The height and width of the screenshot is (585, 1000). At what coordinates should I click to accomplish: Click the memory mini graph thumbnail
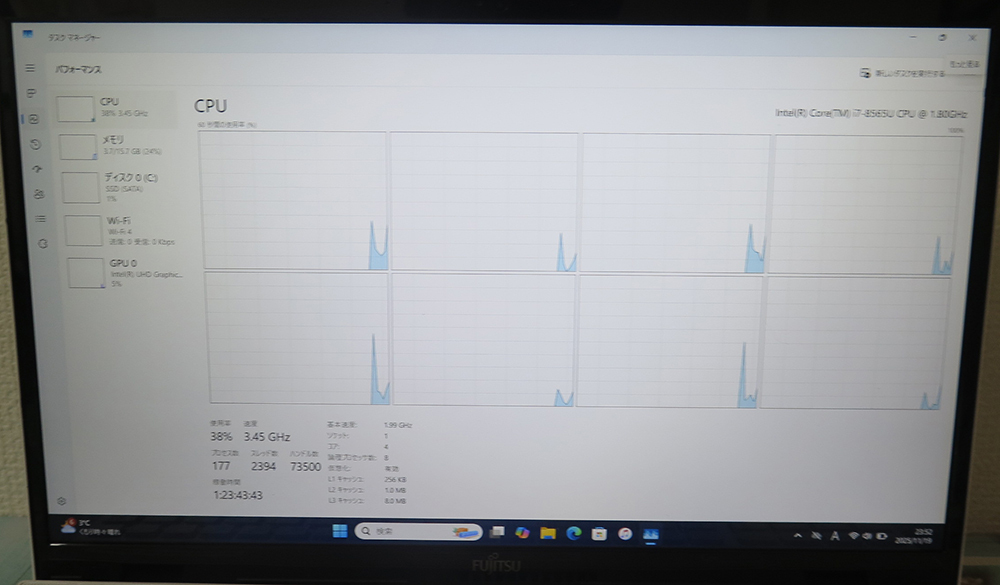(x=78, y=147)
